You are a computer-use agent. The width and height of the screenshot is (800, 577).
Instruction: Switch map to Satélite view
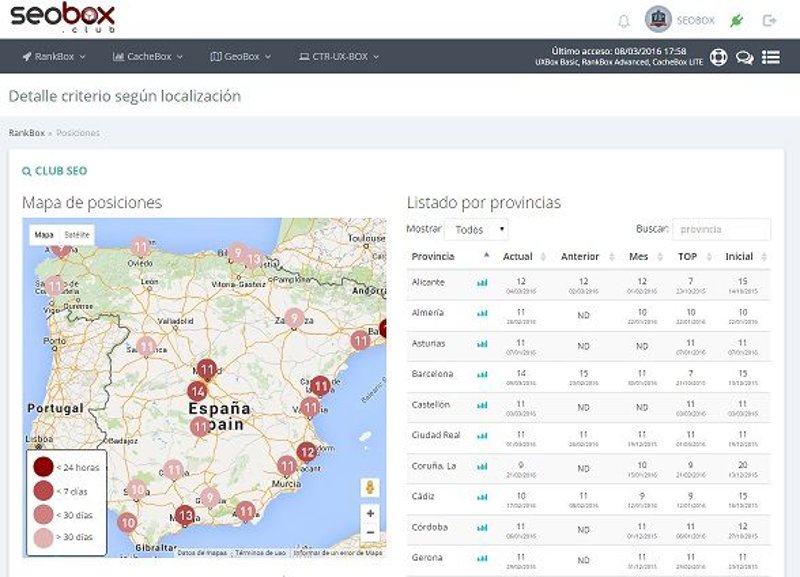tap(77, 235)
